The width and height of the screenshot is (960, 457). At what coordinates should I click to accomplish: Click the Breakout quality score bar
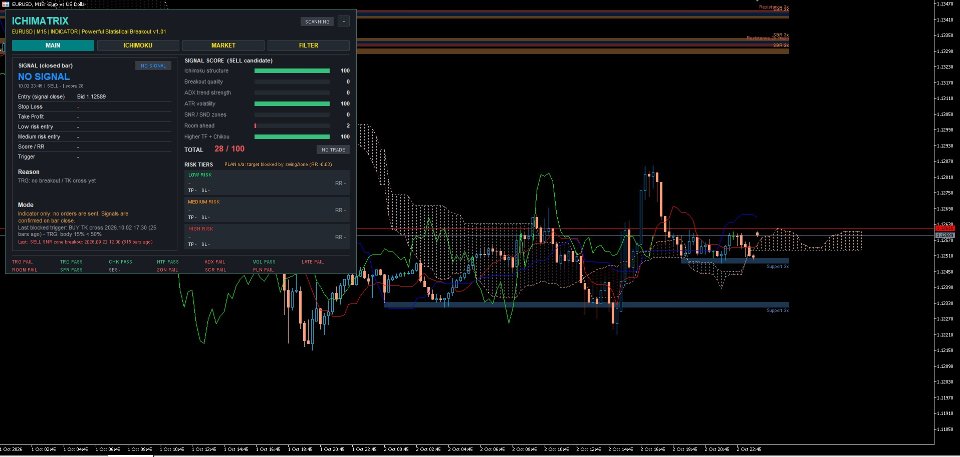(292, 81)
